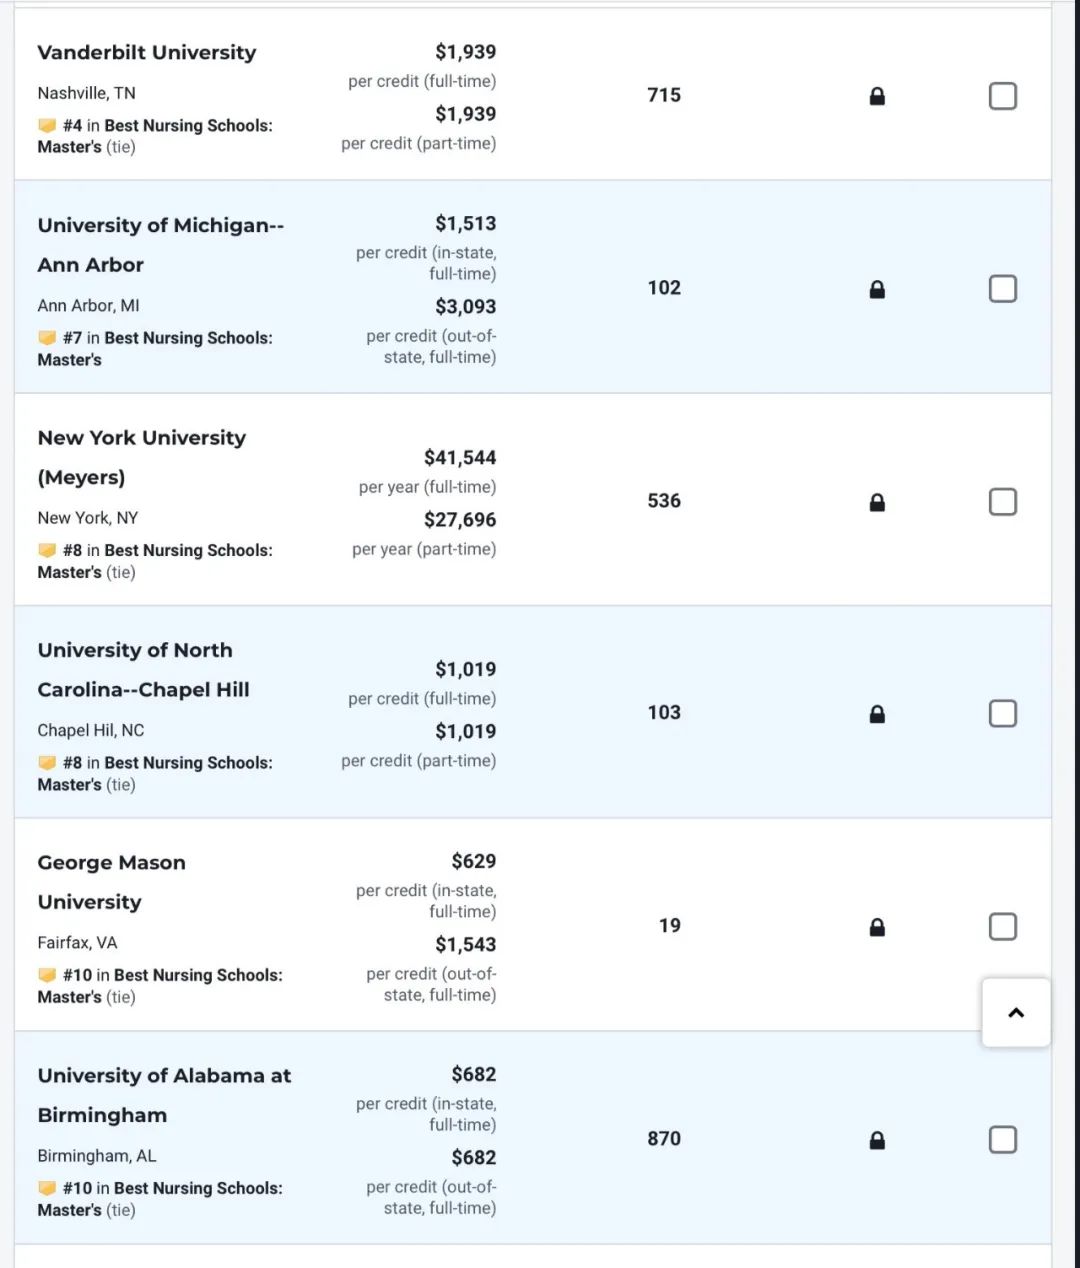This screenshot has height=1268, width=1080.
Task: Open the New York University (Meyers) link
Action: pyautogui.click(x=142, y=457)
